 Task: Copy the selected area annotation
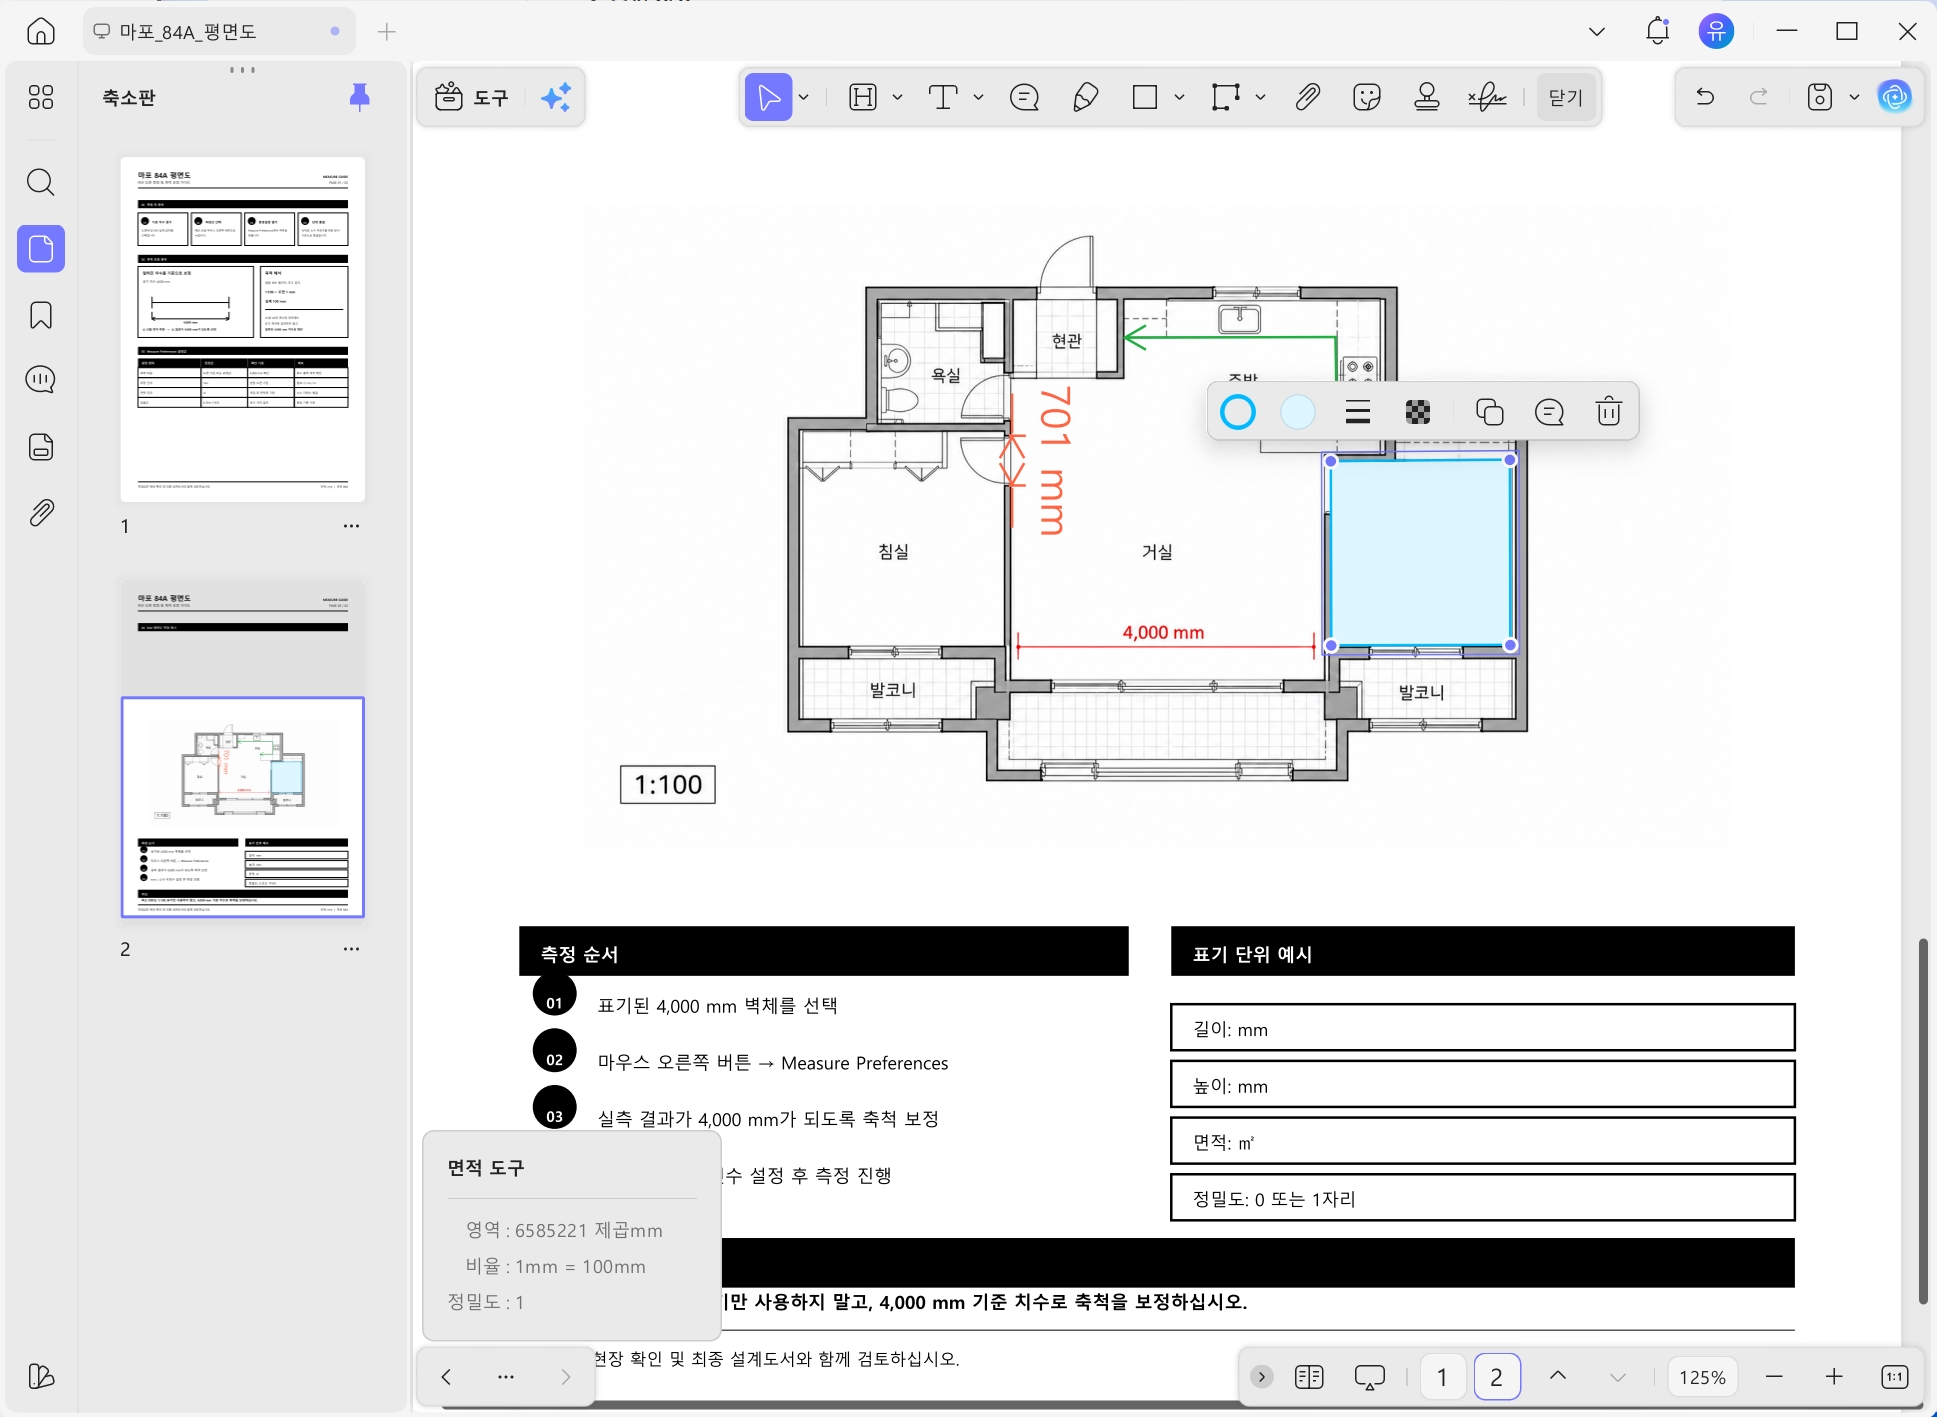[x=1490, y=412]
